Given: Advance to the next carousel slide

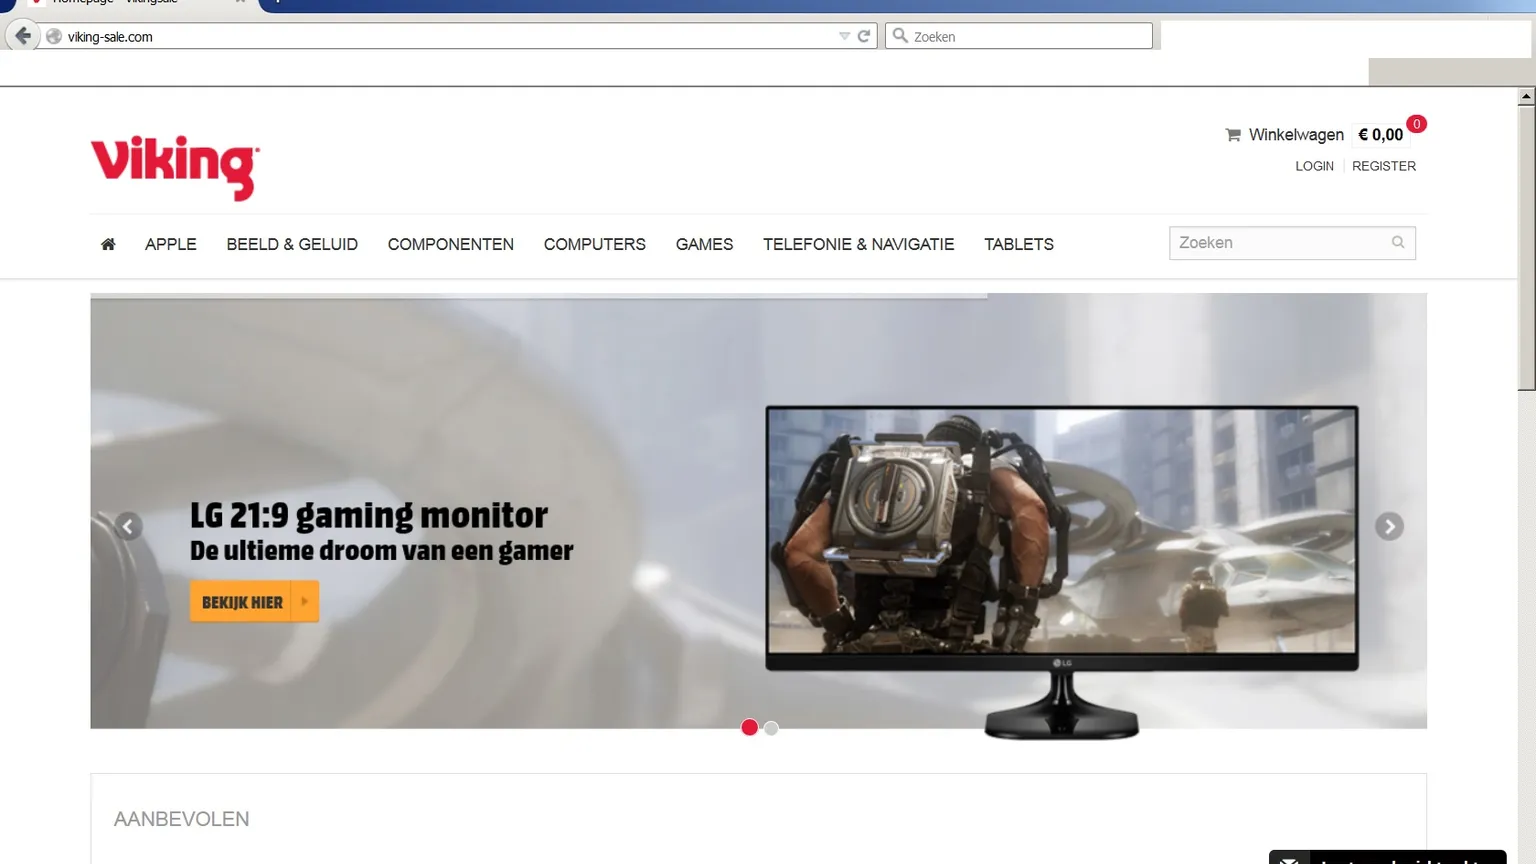Looking at the screenshot, I should coord(1389,526).
